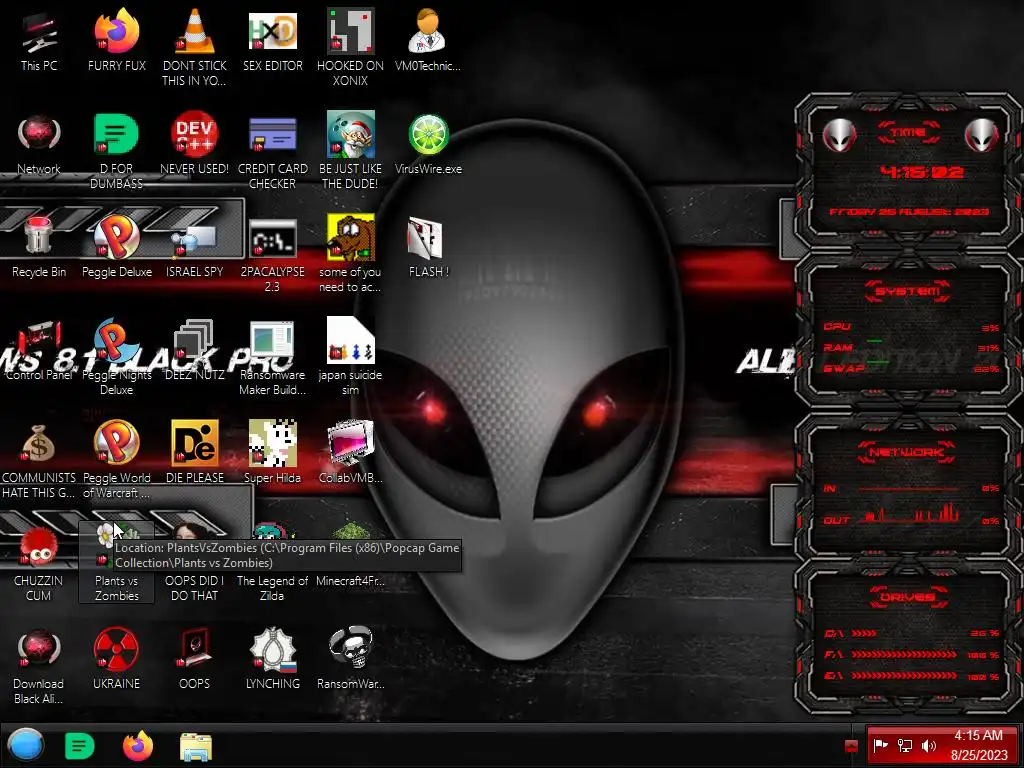Click the right alien head in TIME widget
Screen dimensions: 1024x768
coord(982,135)
